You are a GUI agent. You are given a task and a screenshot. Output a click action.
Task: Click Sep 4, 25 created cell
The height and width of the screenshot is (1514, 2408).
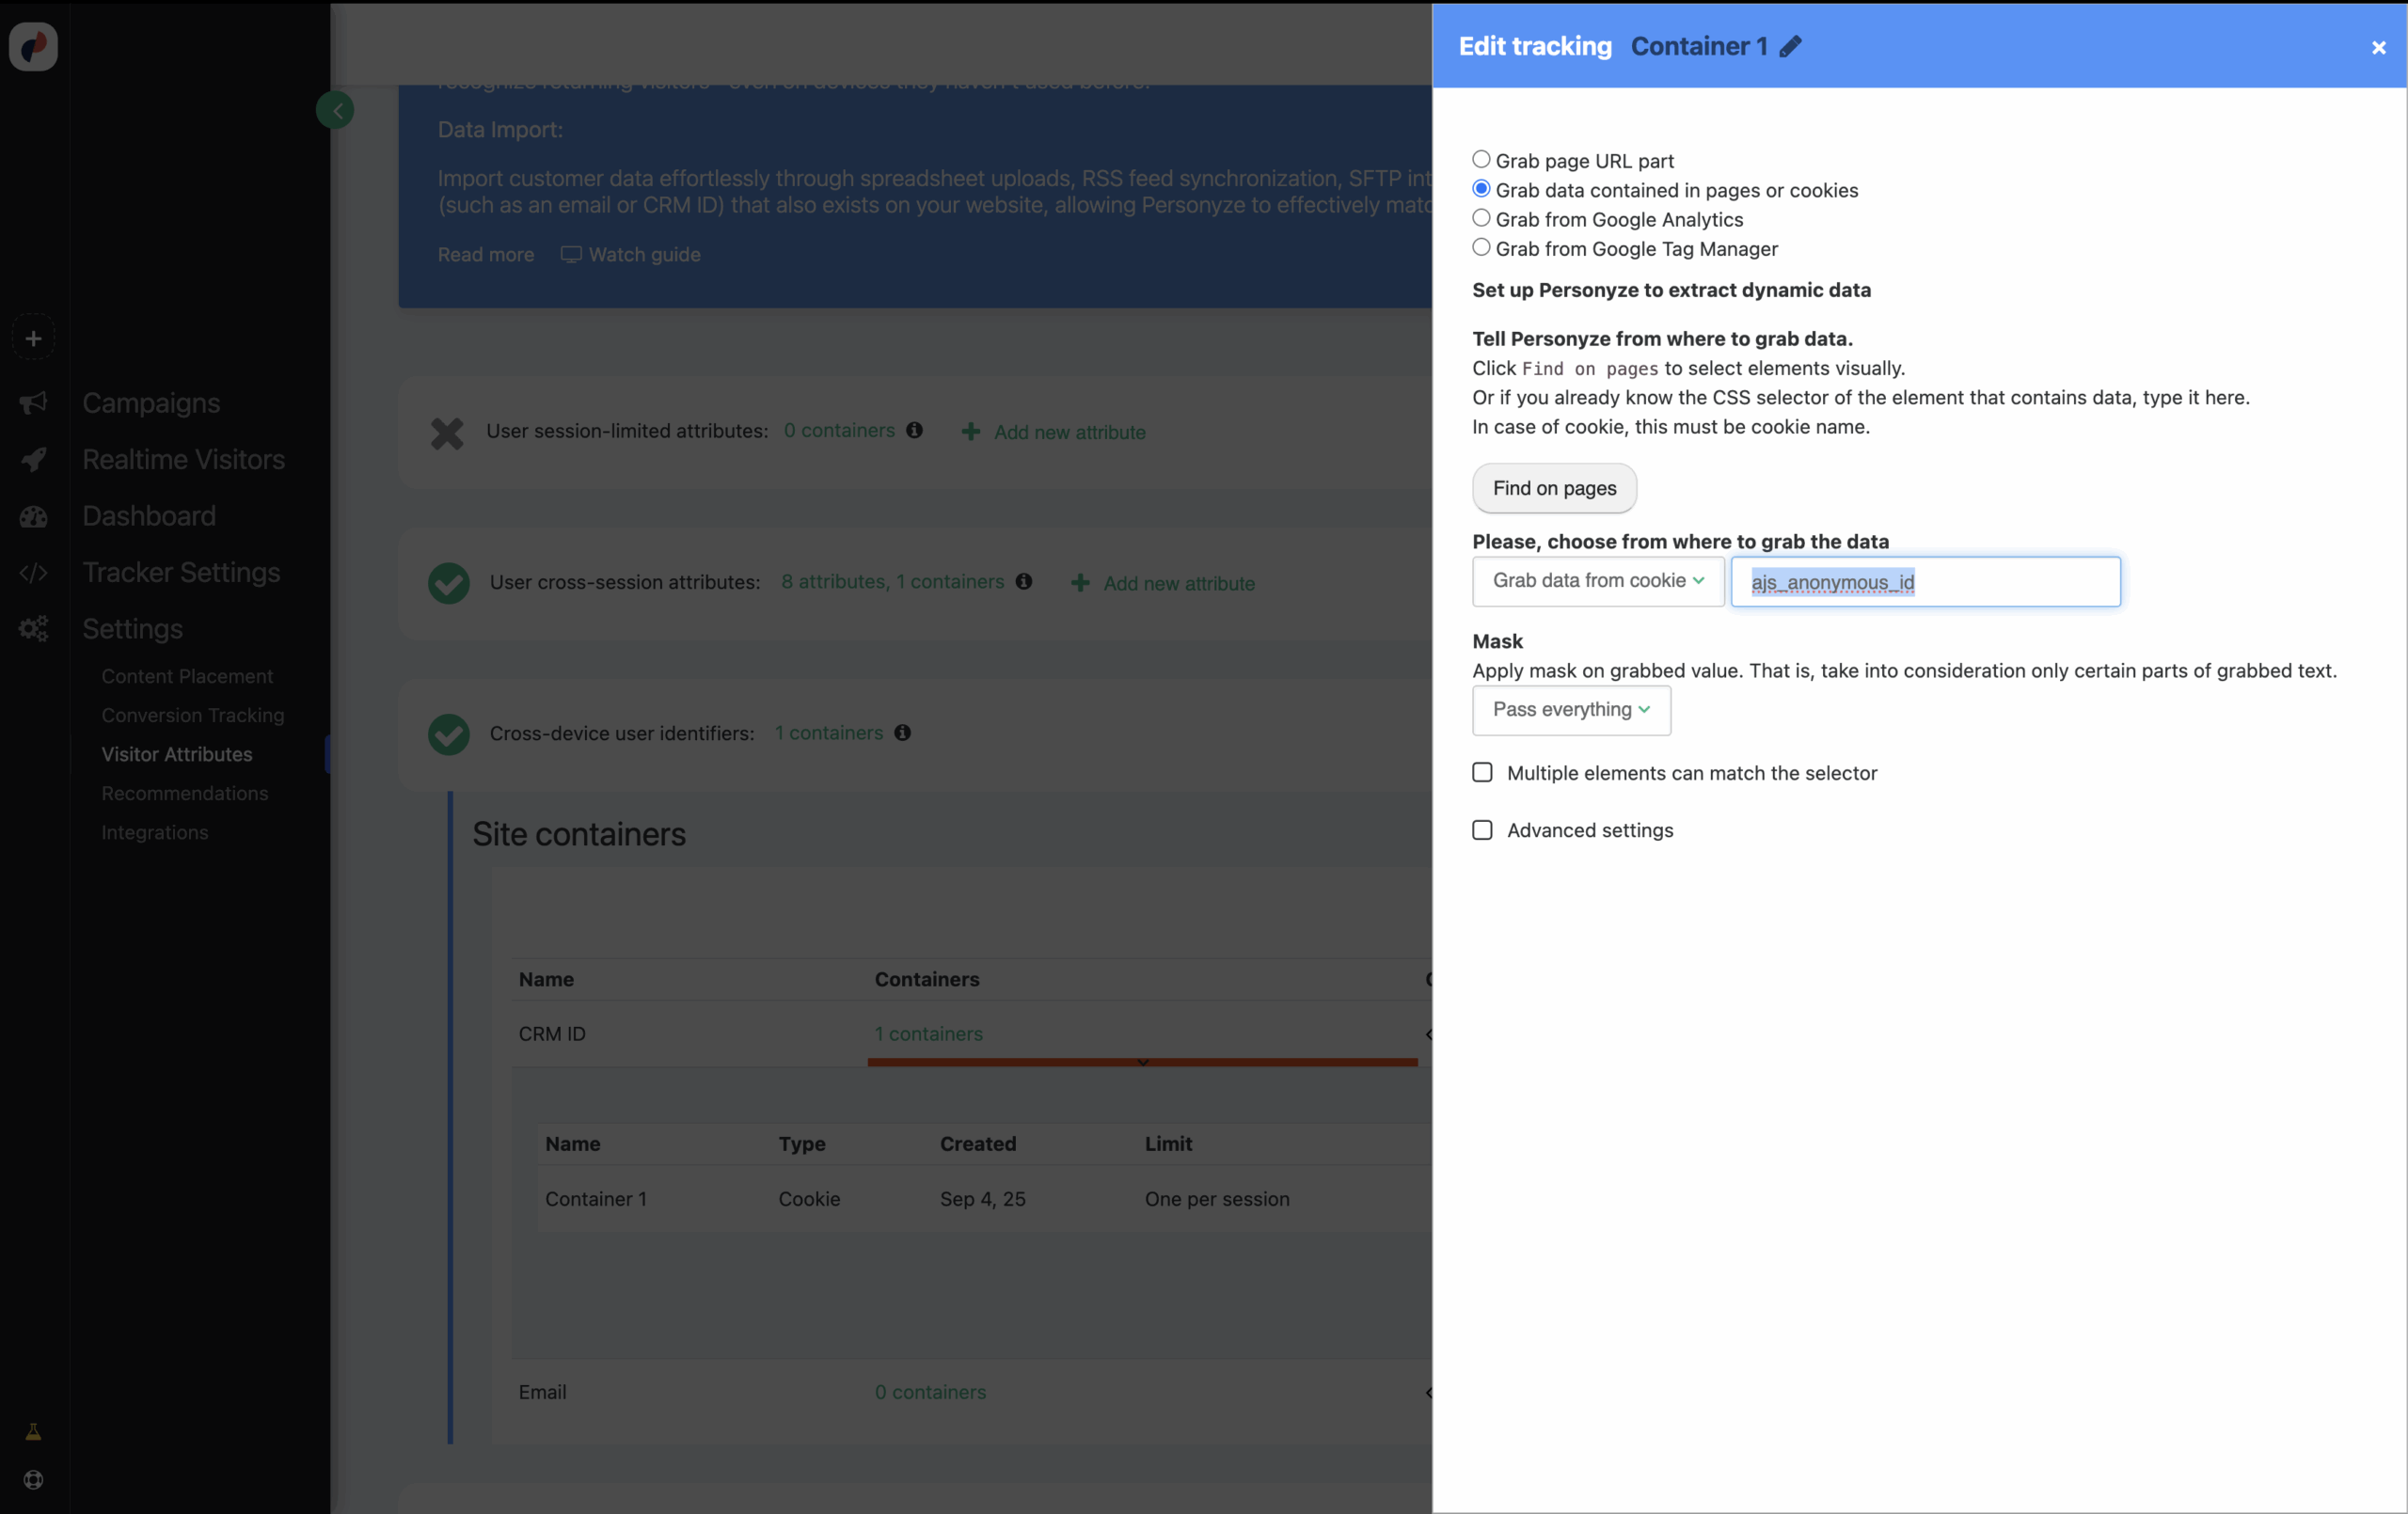[982, 1199]
